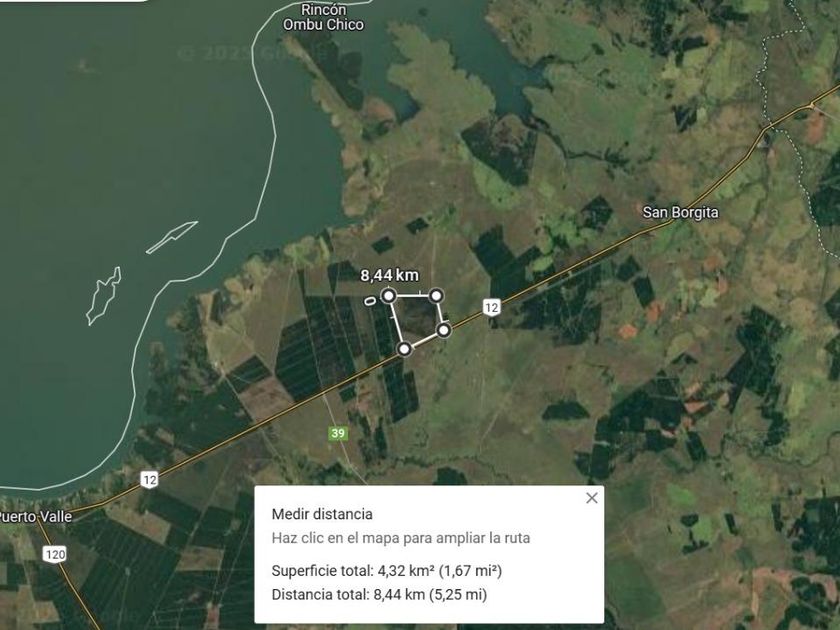Select the Rincón Ombu Chico place label

(324, 17)
